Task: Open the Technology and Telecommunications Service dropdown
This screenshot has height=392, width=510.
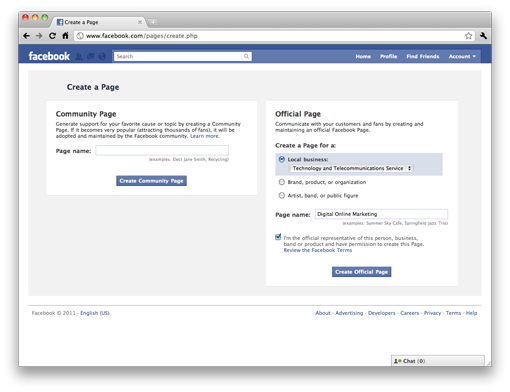Action: pos(351,168)
